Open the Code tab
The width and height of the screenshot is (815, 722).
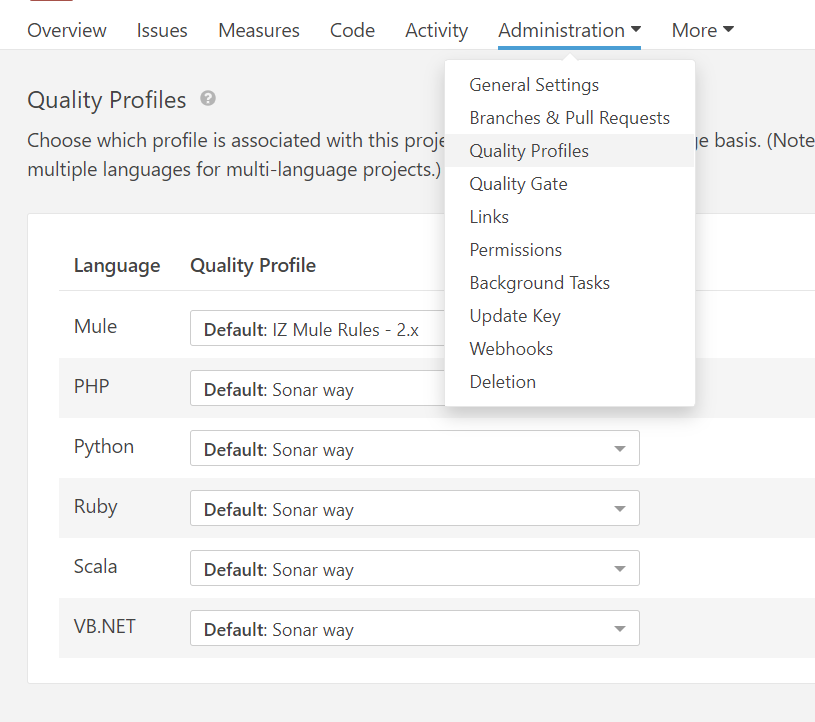(x=352, y=31)
